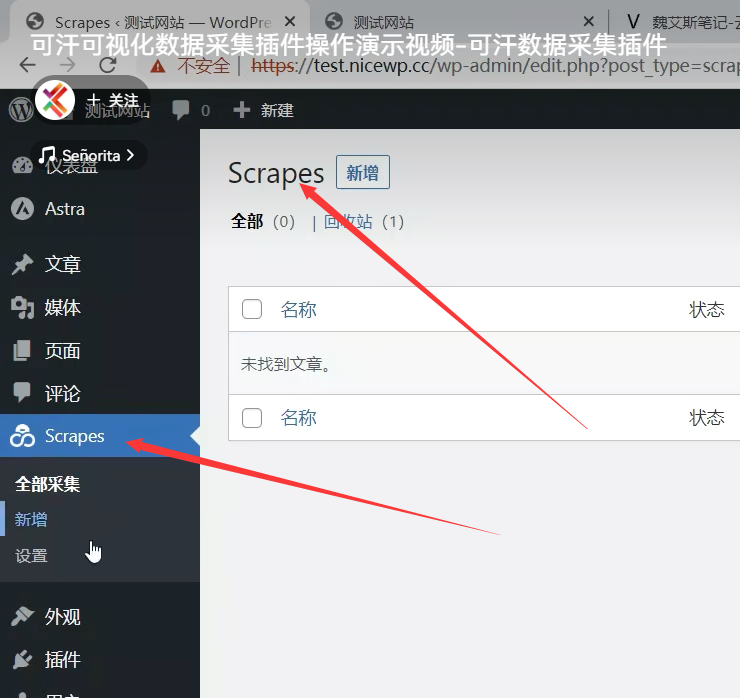Open the Señorita music tag chevron
This screenshot has height=698, width=740.
point(130,155)
